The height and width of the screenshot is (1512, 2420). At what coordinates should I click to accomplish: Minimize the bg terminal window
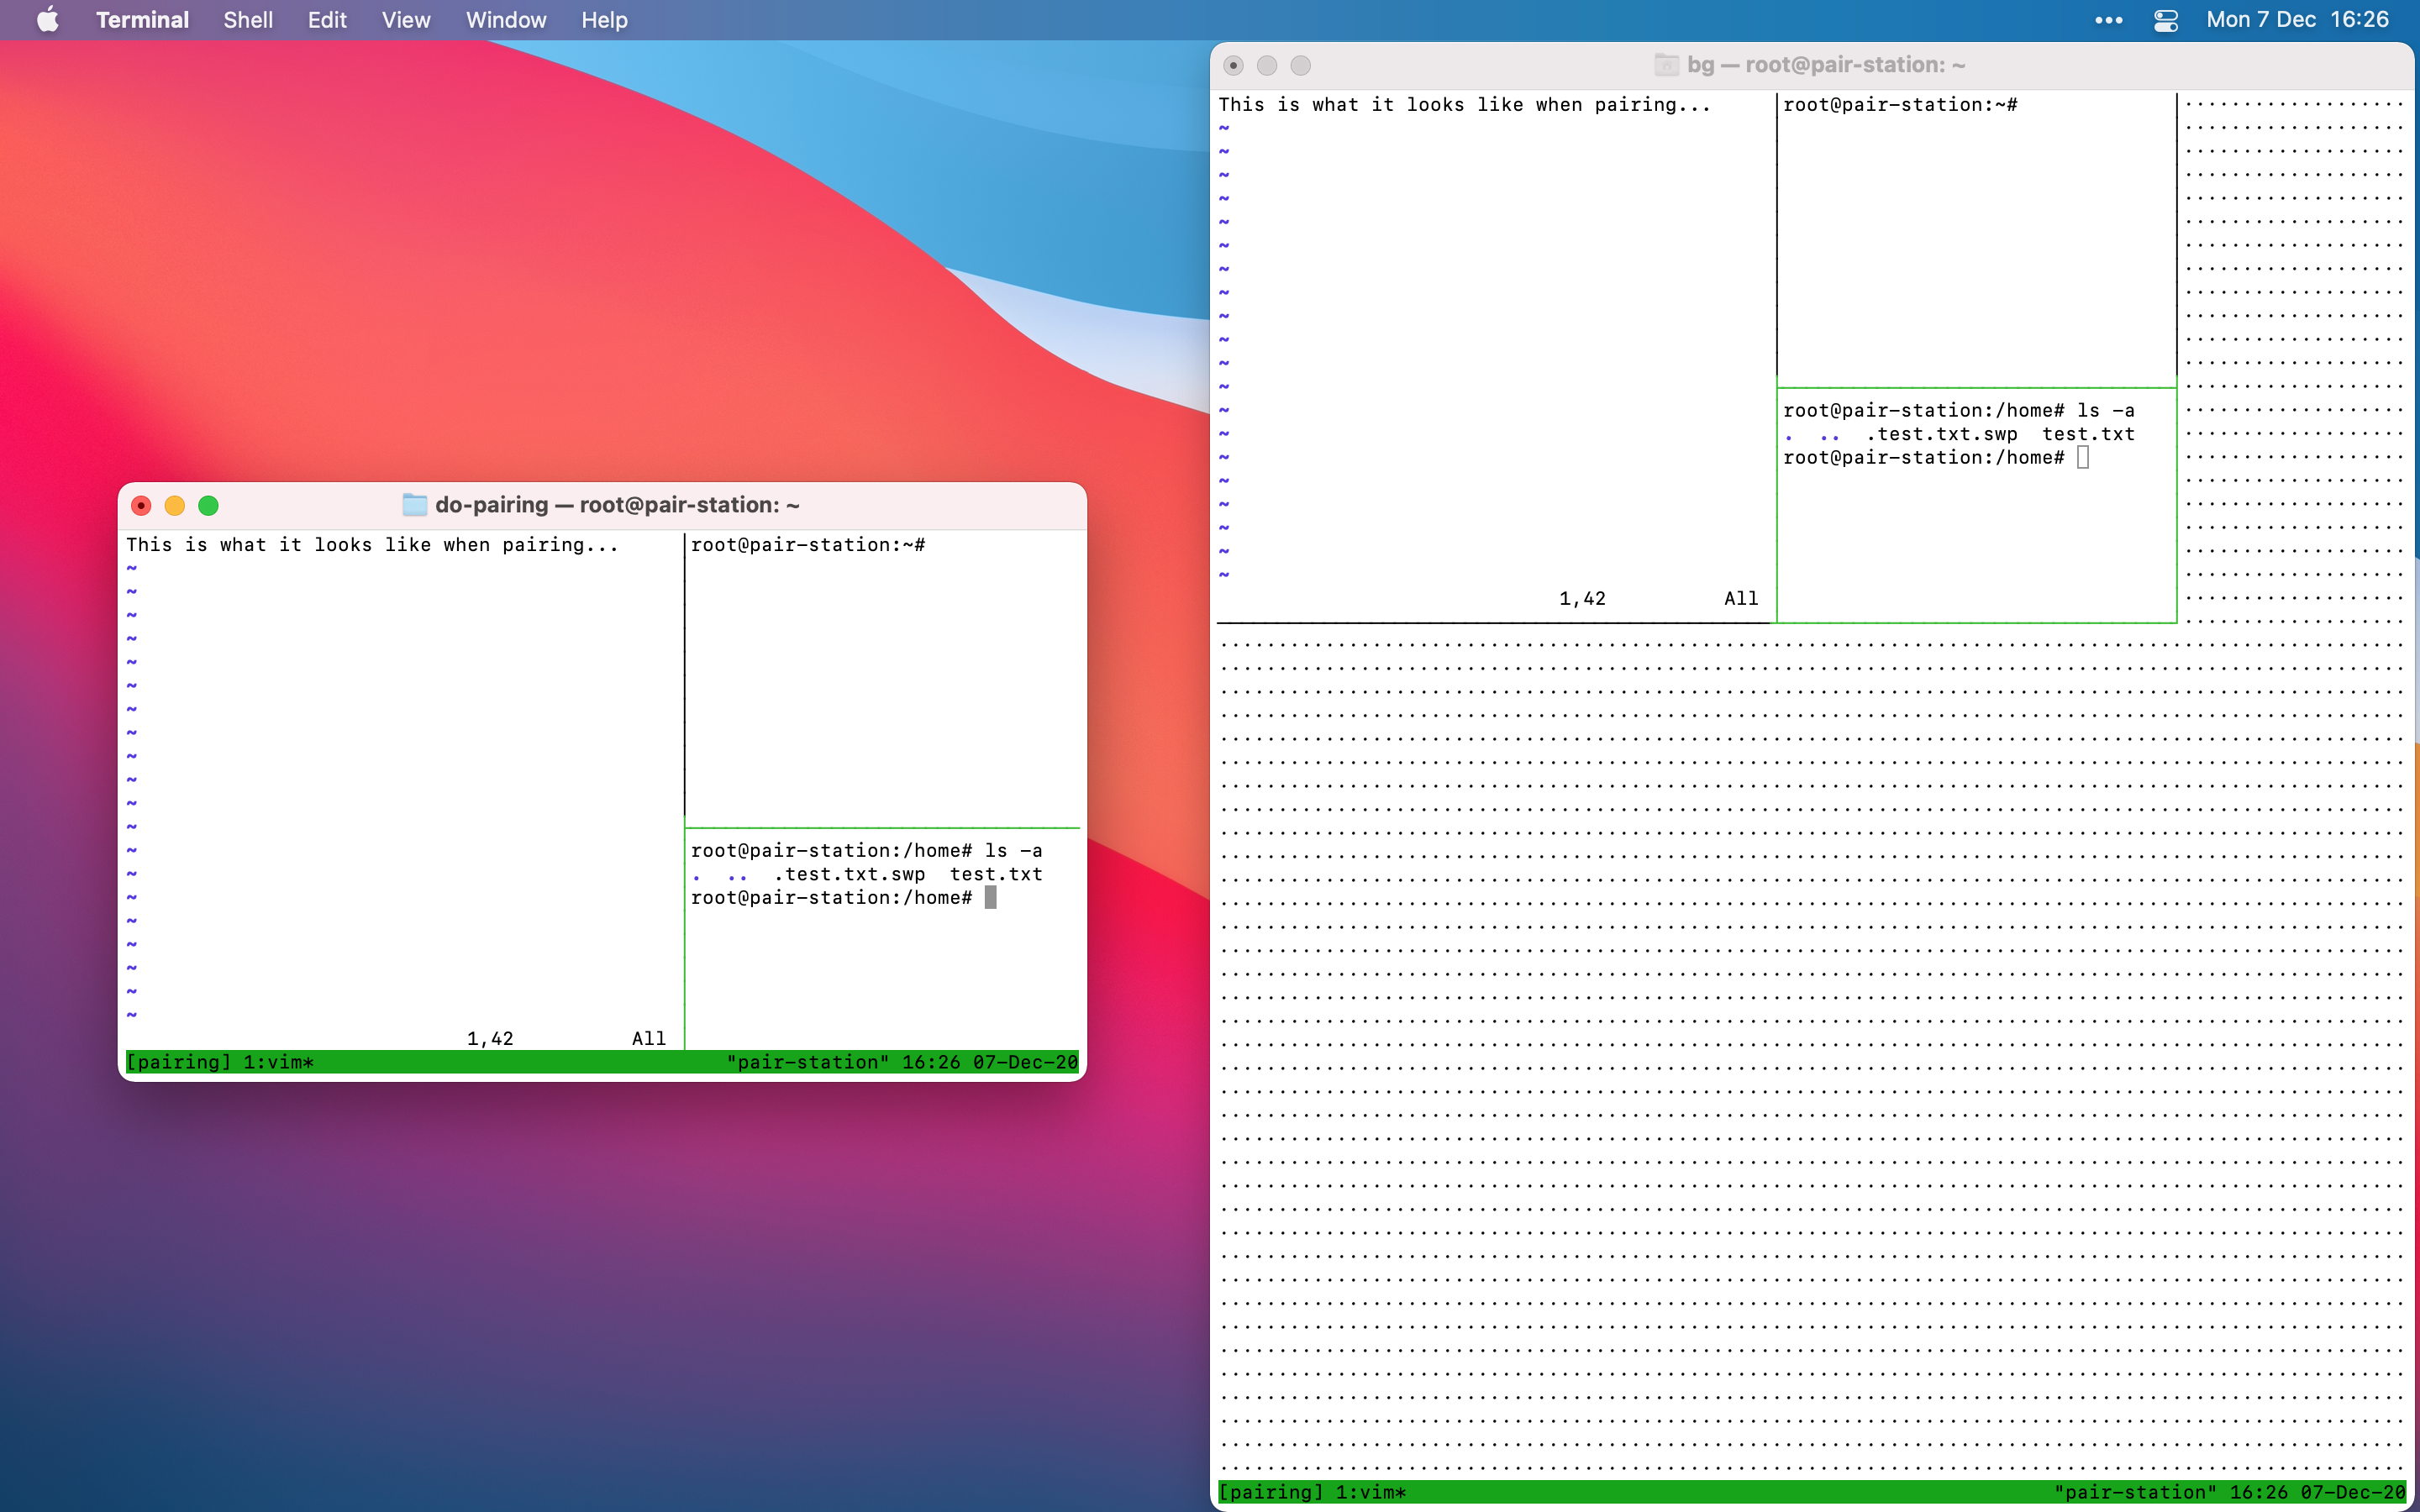(x=1267, y=66)
